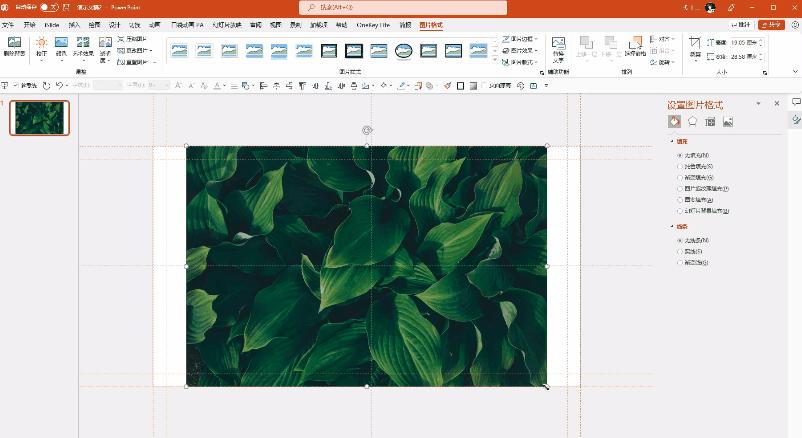Apply the thick black frame picture style

click(x=353, y=50)
